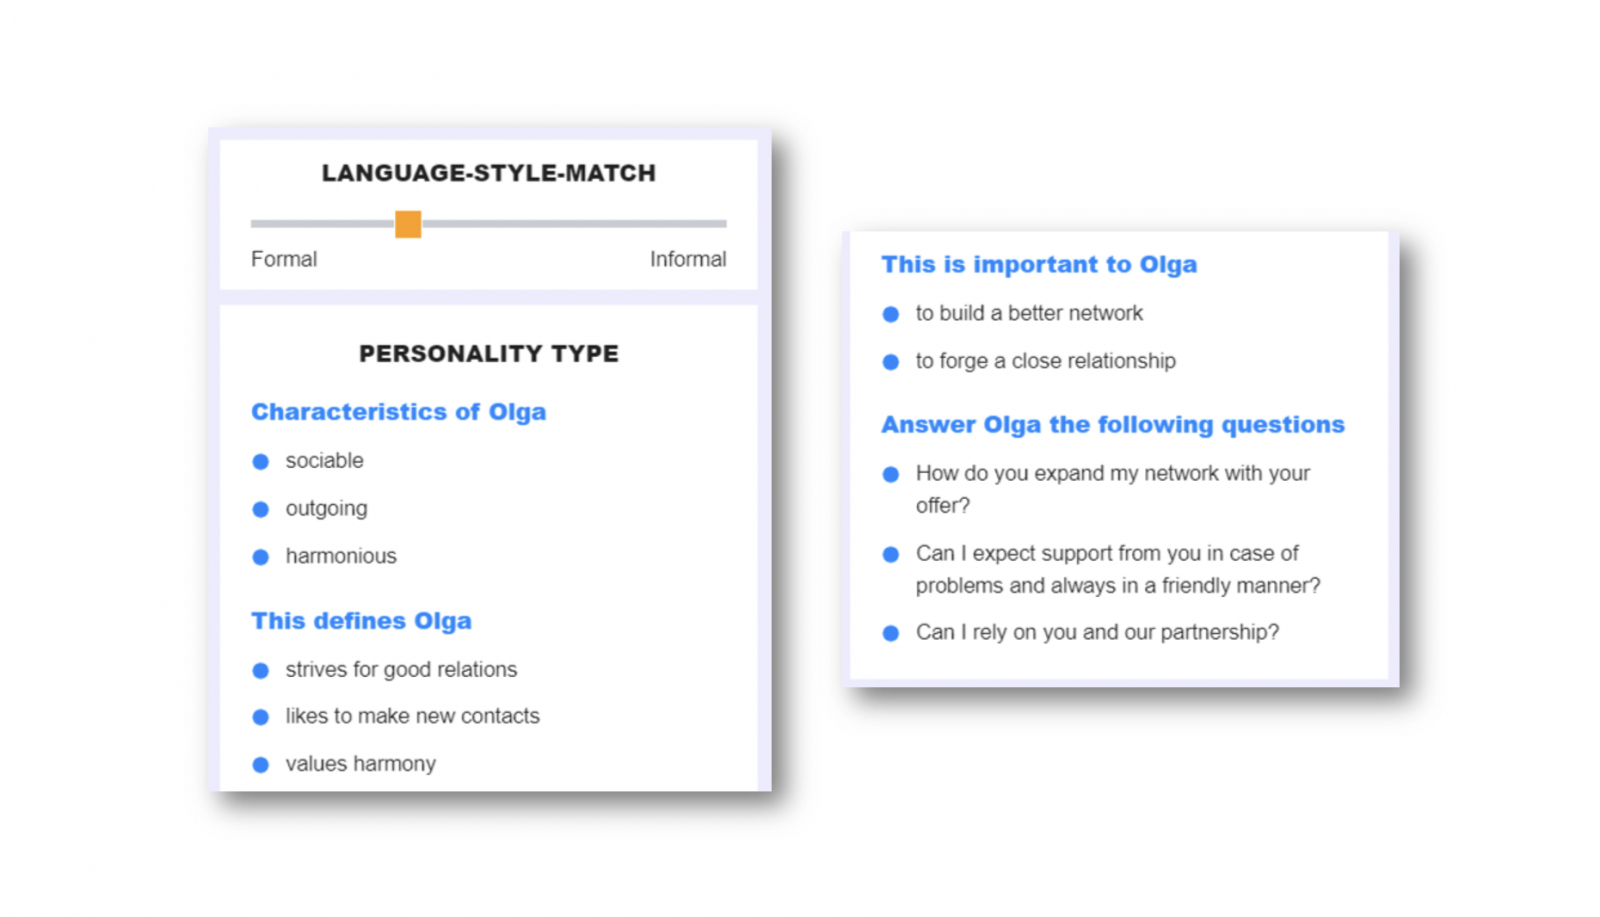Click the bullet next to 'values harmony'
The image size is (1600, 917).
click(261, 765)
